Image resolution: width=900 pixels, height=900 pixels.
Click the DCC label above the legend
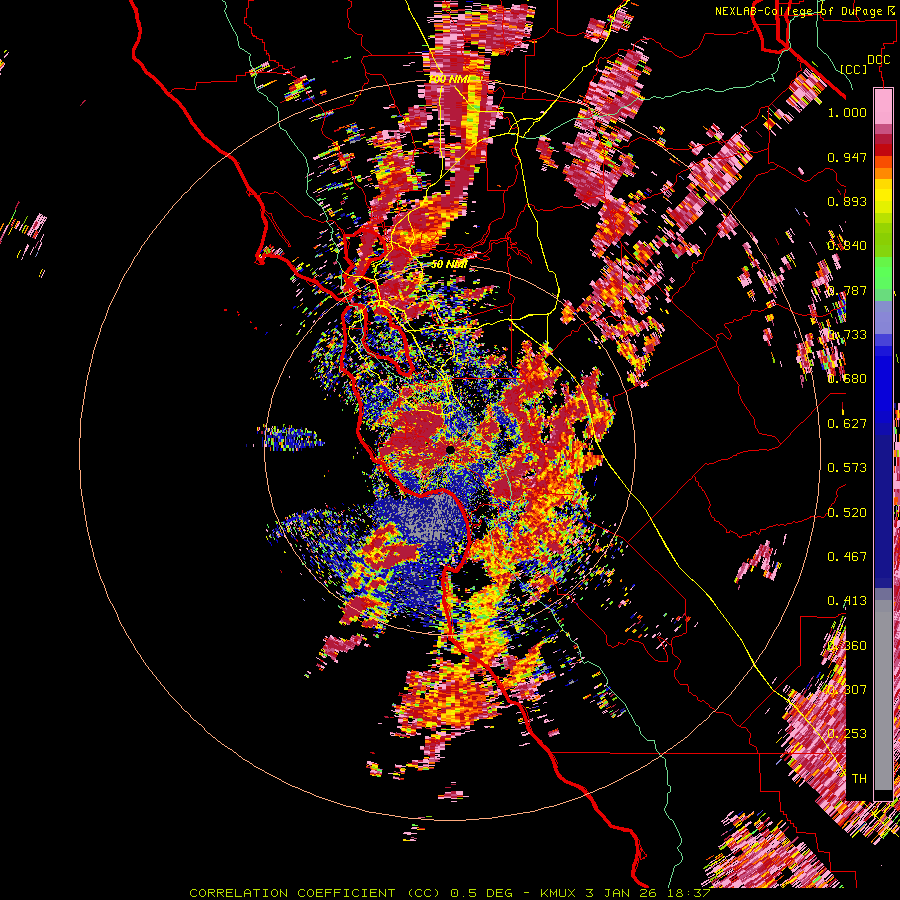(878, 60)
